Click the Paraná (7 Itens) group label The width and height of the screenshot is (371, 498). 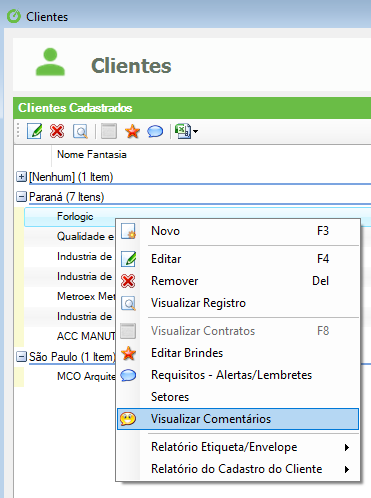coord(66,197)
